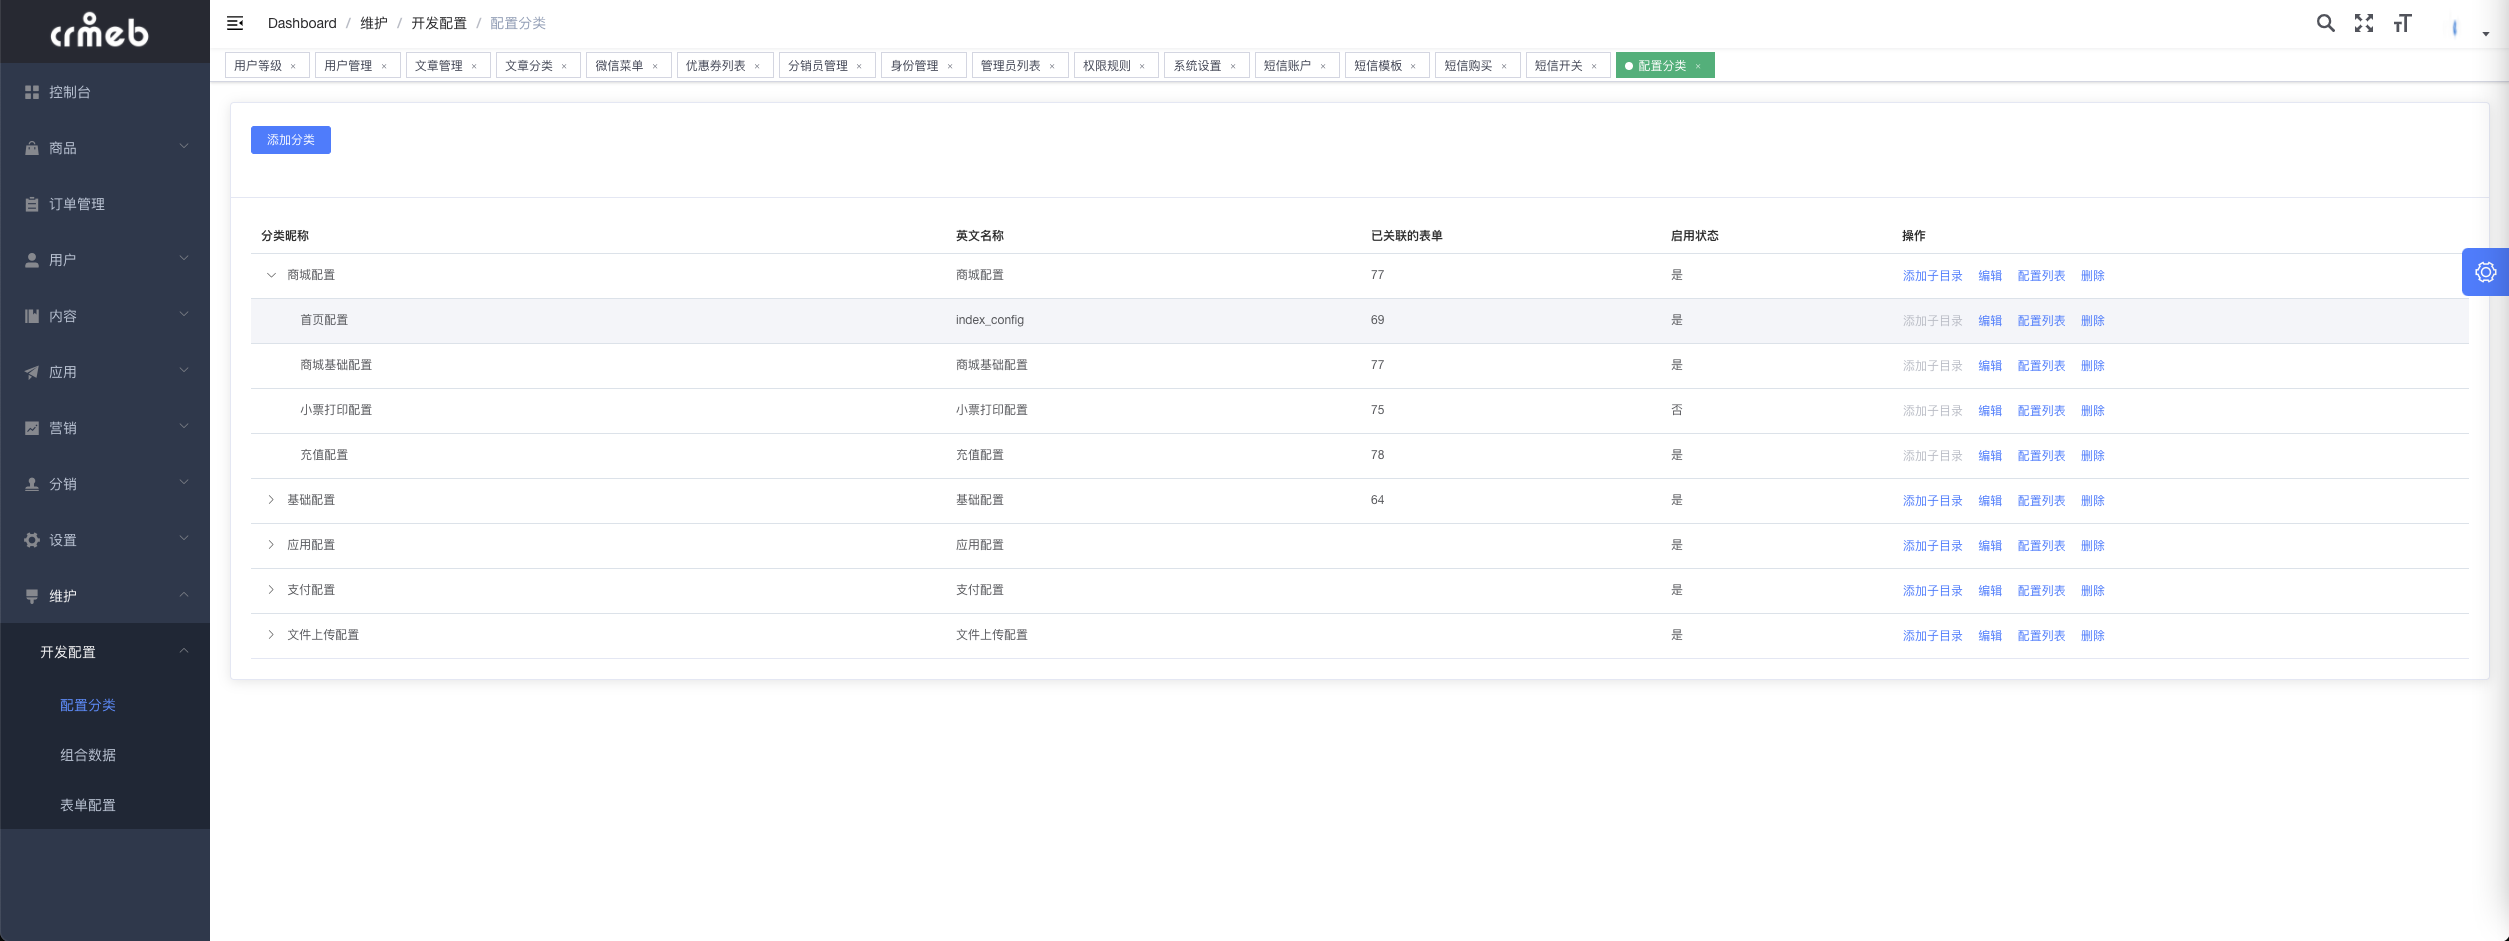Close the 文章管理 tab

coord(474,66)
